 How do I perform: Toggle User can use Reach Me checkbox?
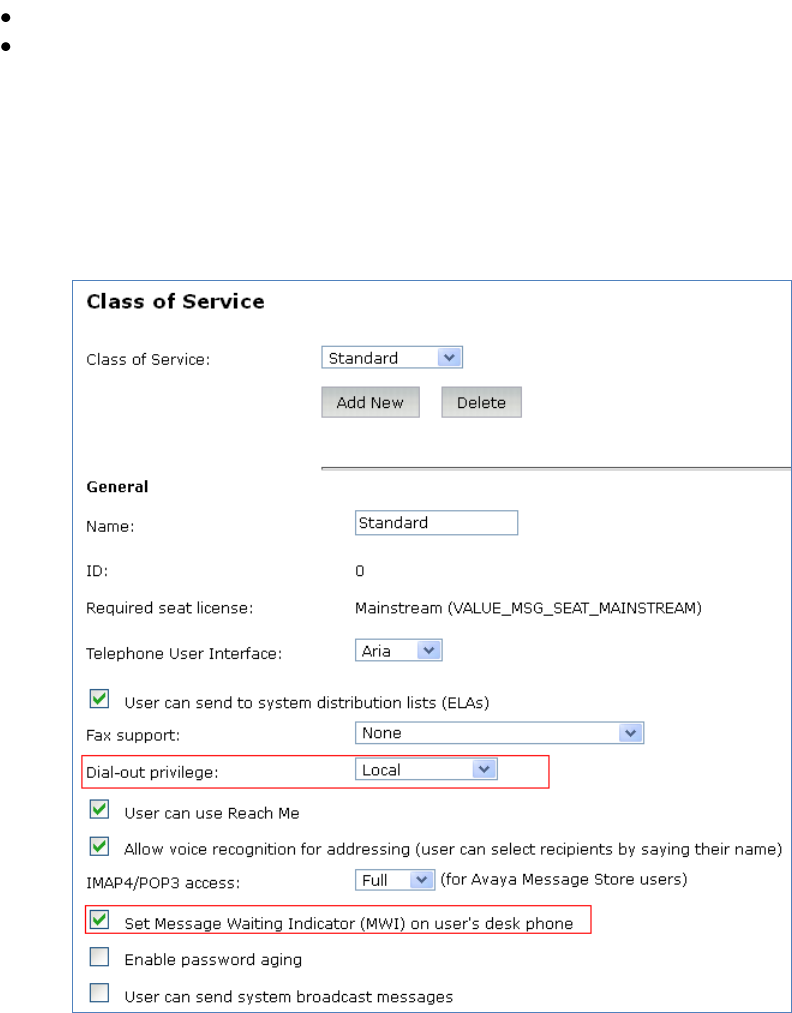pos(99,809)
